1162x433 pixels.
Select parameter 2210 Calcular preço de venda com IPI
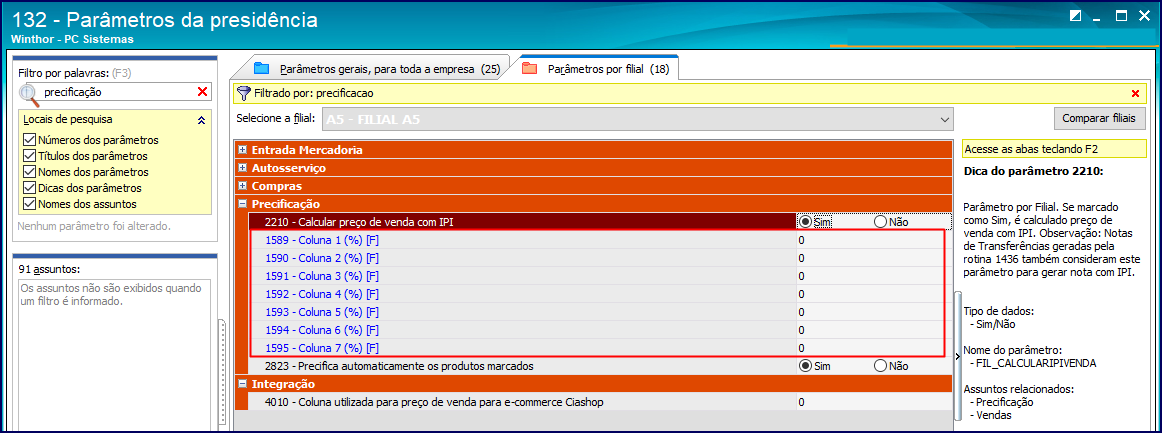tap(524, 221)
